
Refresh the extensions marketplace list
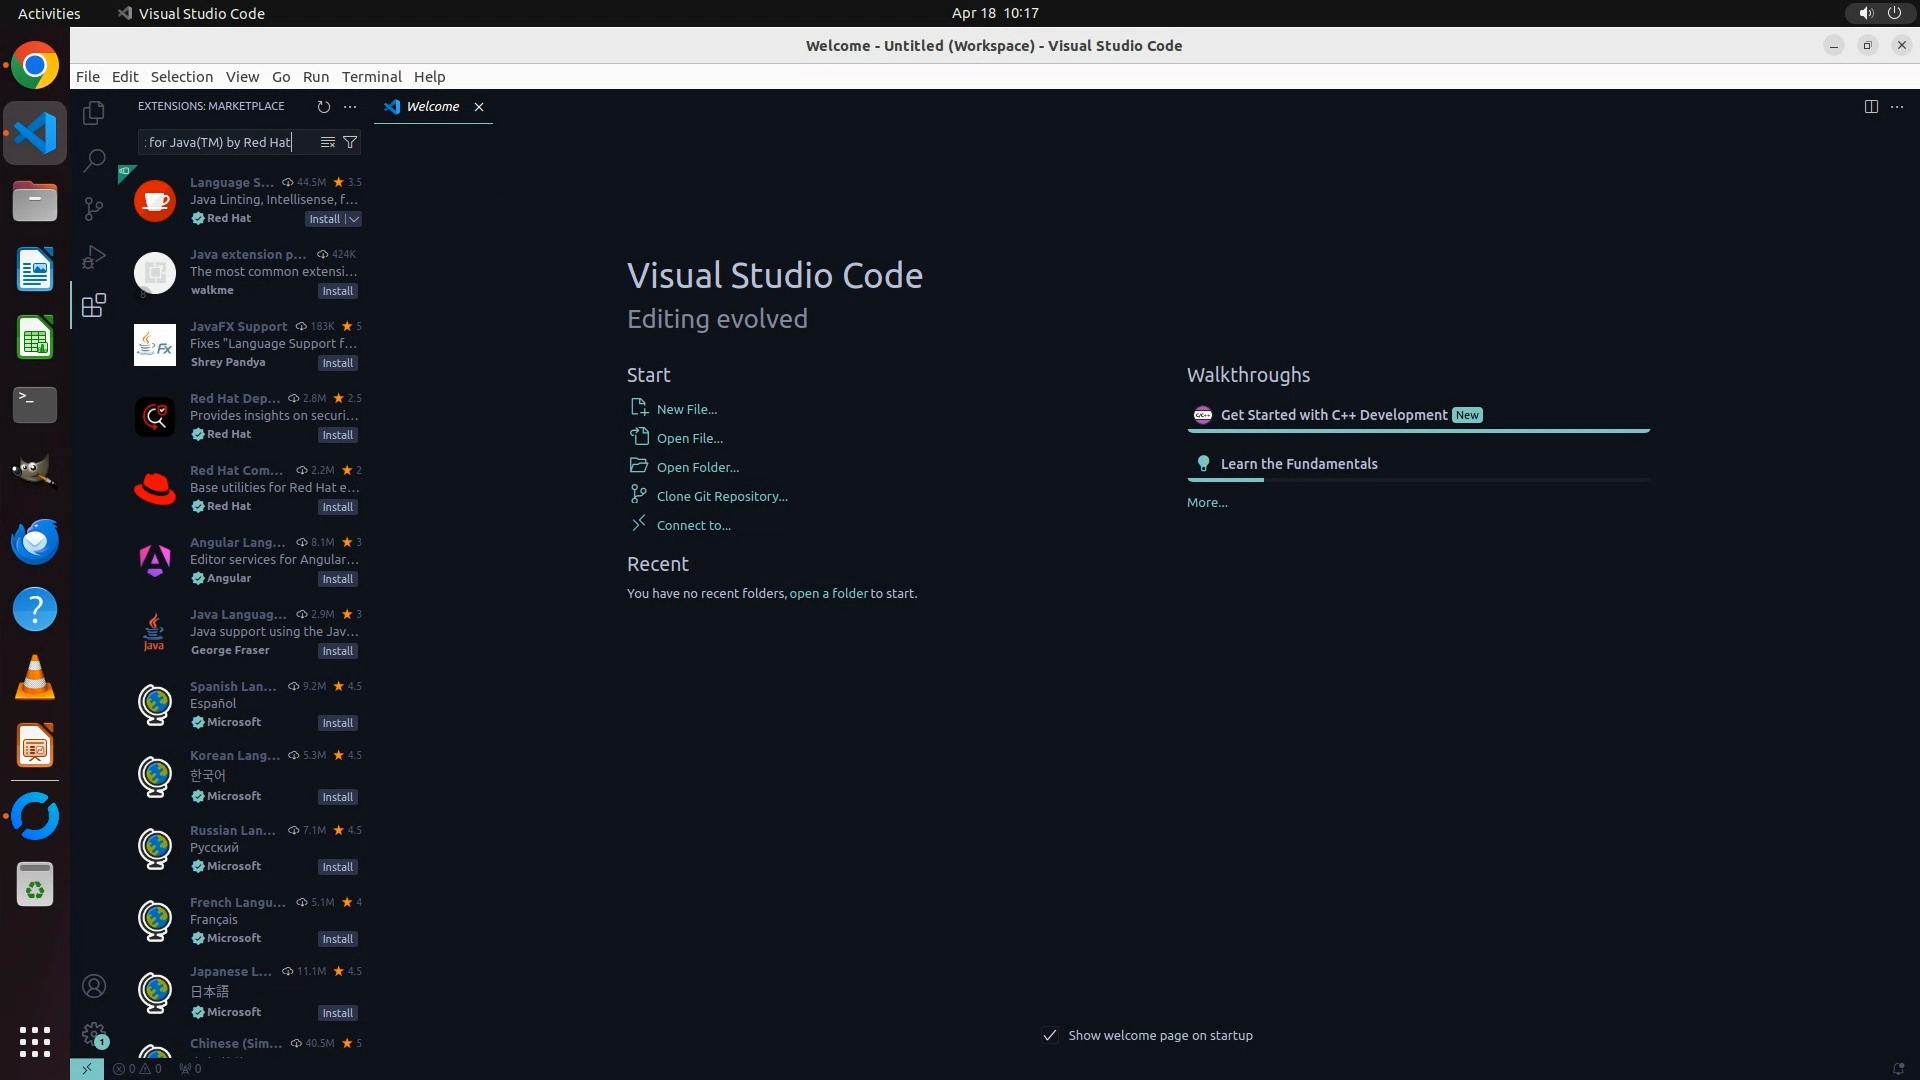pyautogui.click(x=323, y=106)
